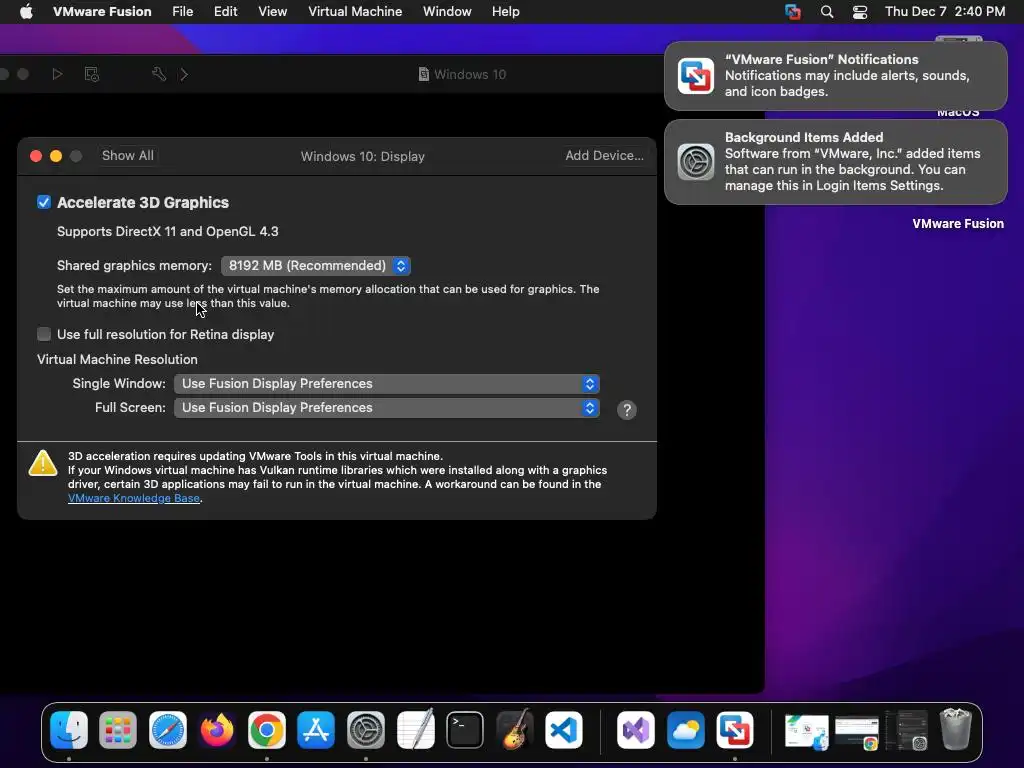Viewport: 1024px width, 768px height.
Task: Open purple Visual Studio dock icon
Action: point(636,729)
